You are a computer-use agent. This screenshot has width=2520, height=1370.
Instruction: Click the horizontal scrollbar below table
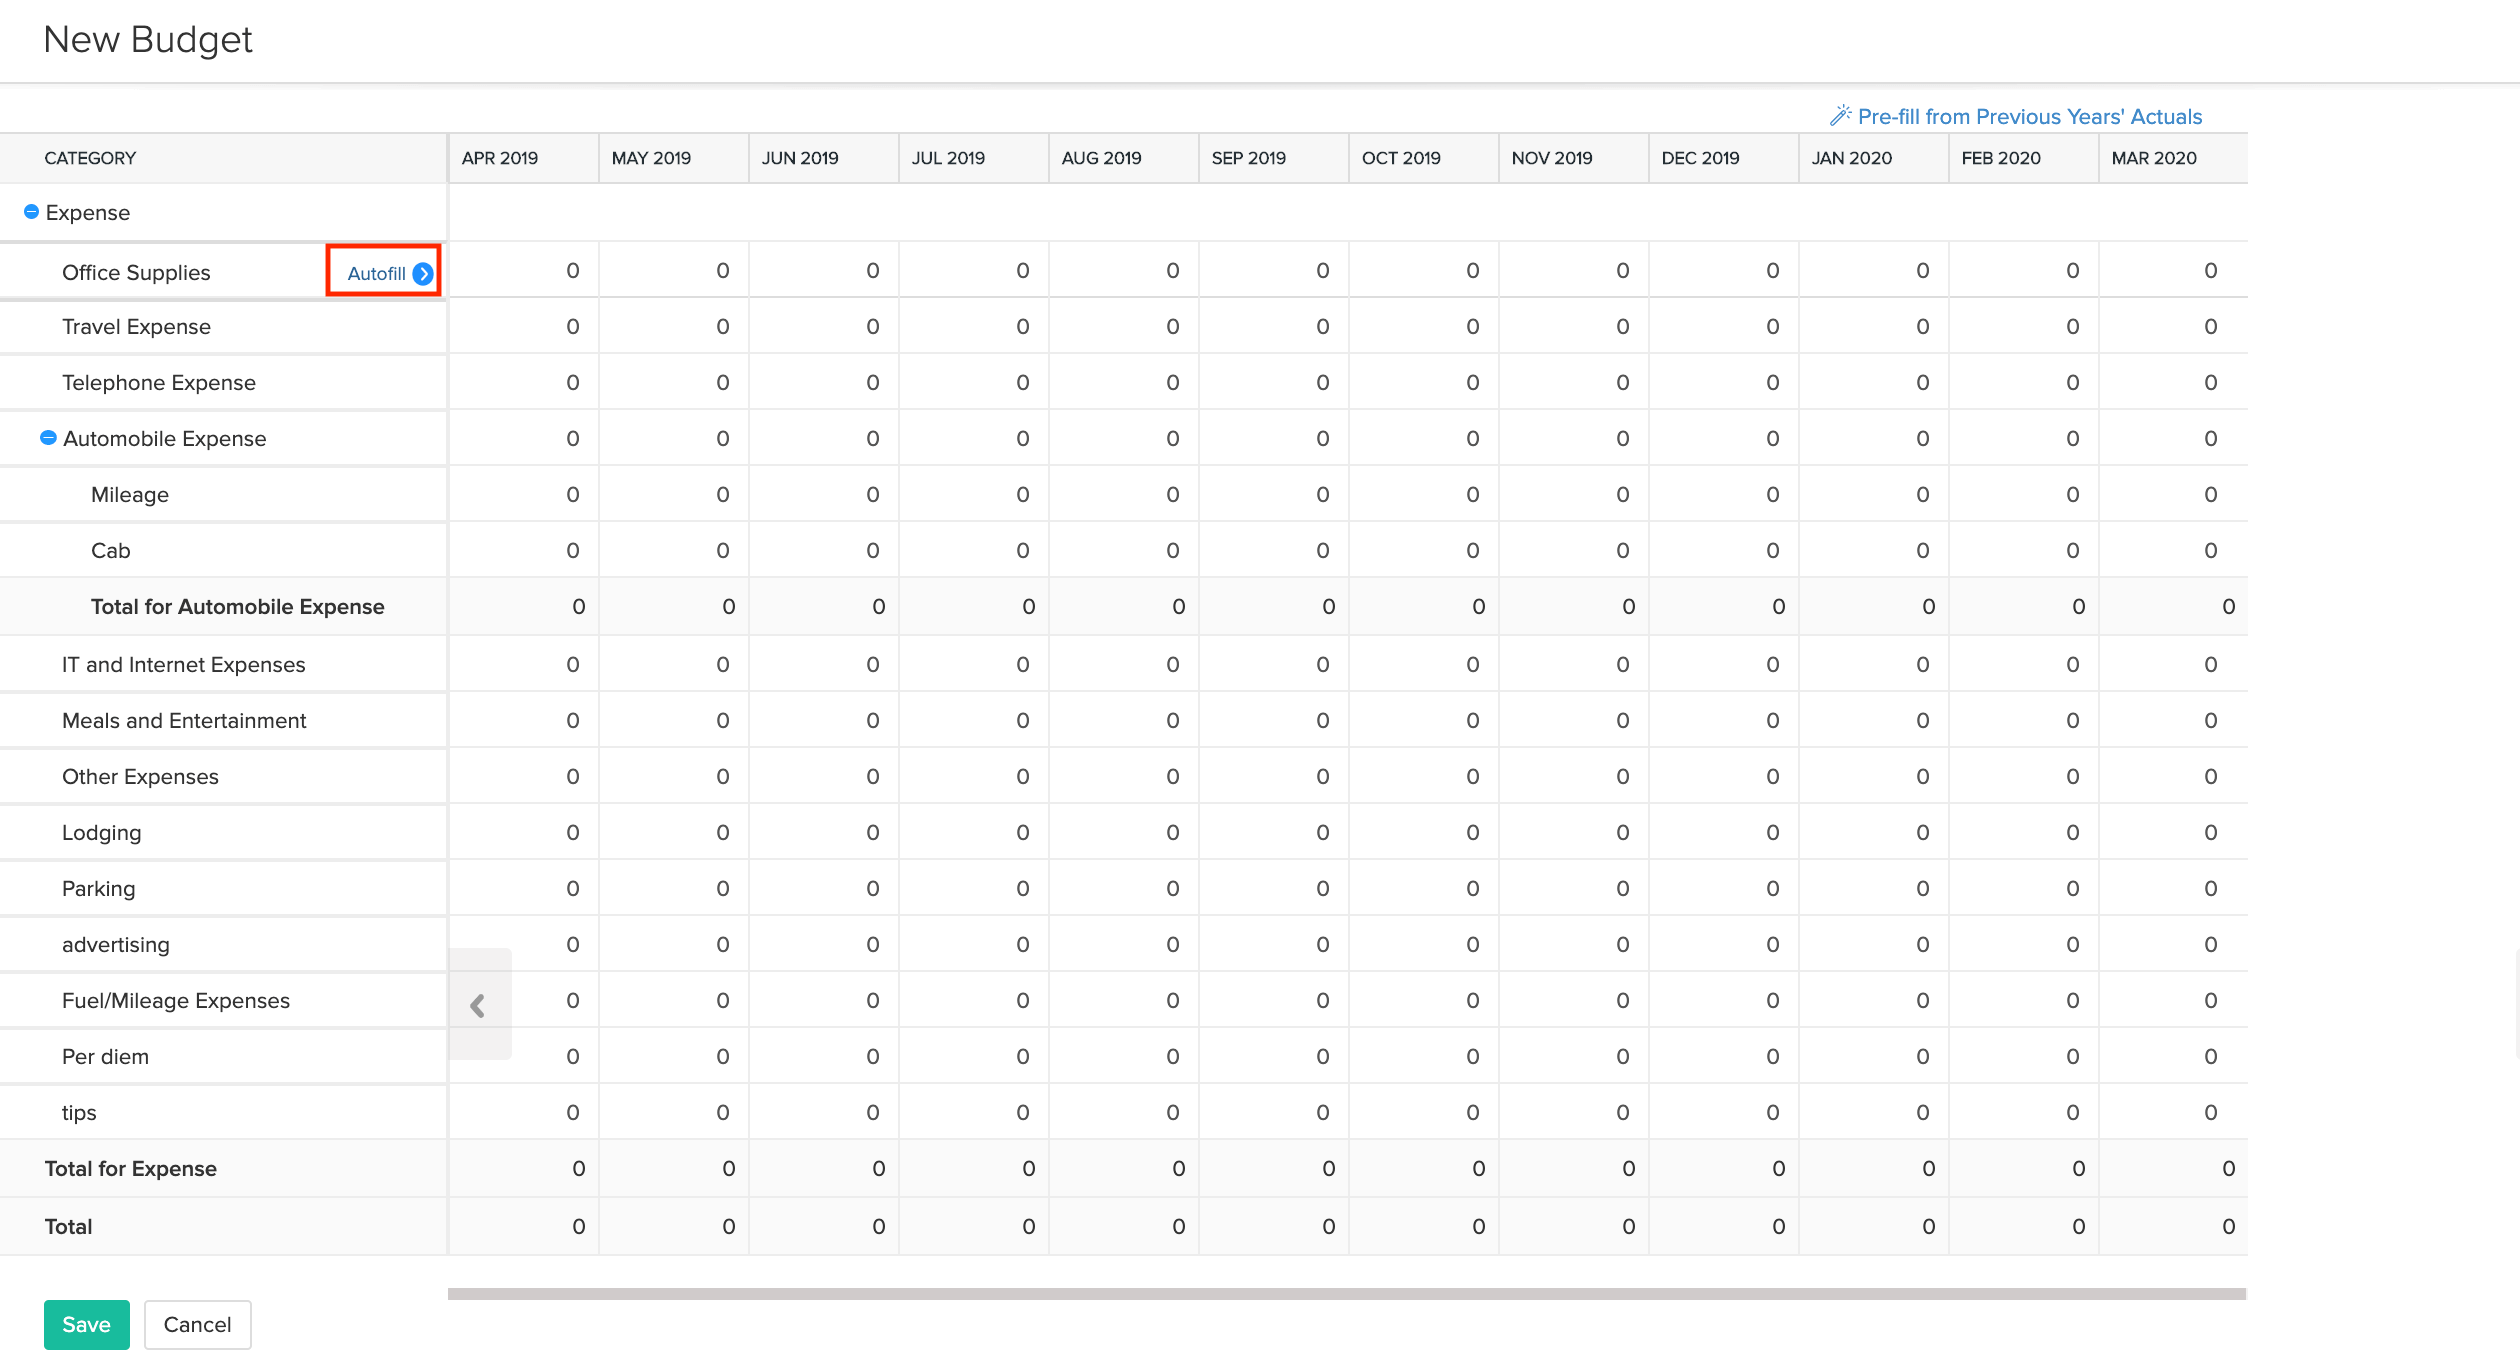[x=1346, y=1294]
